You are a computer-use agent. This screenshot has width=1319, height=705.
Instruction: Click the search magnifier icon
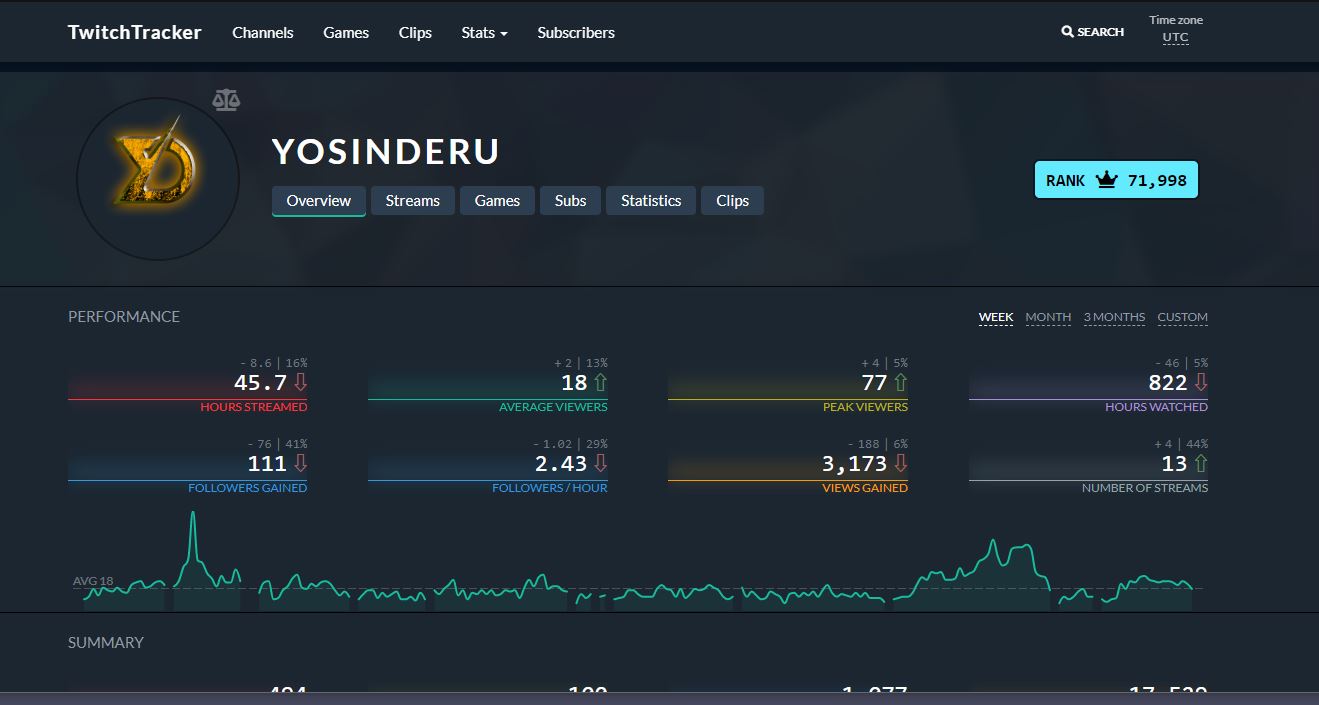(x=1067, y=32)
